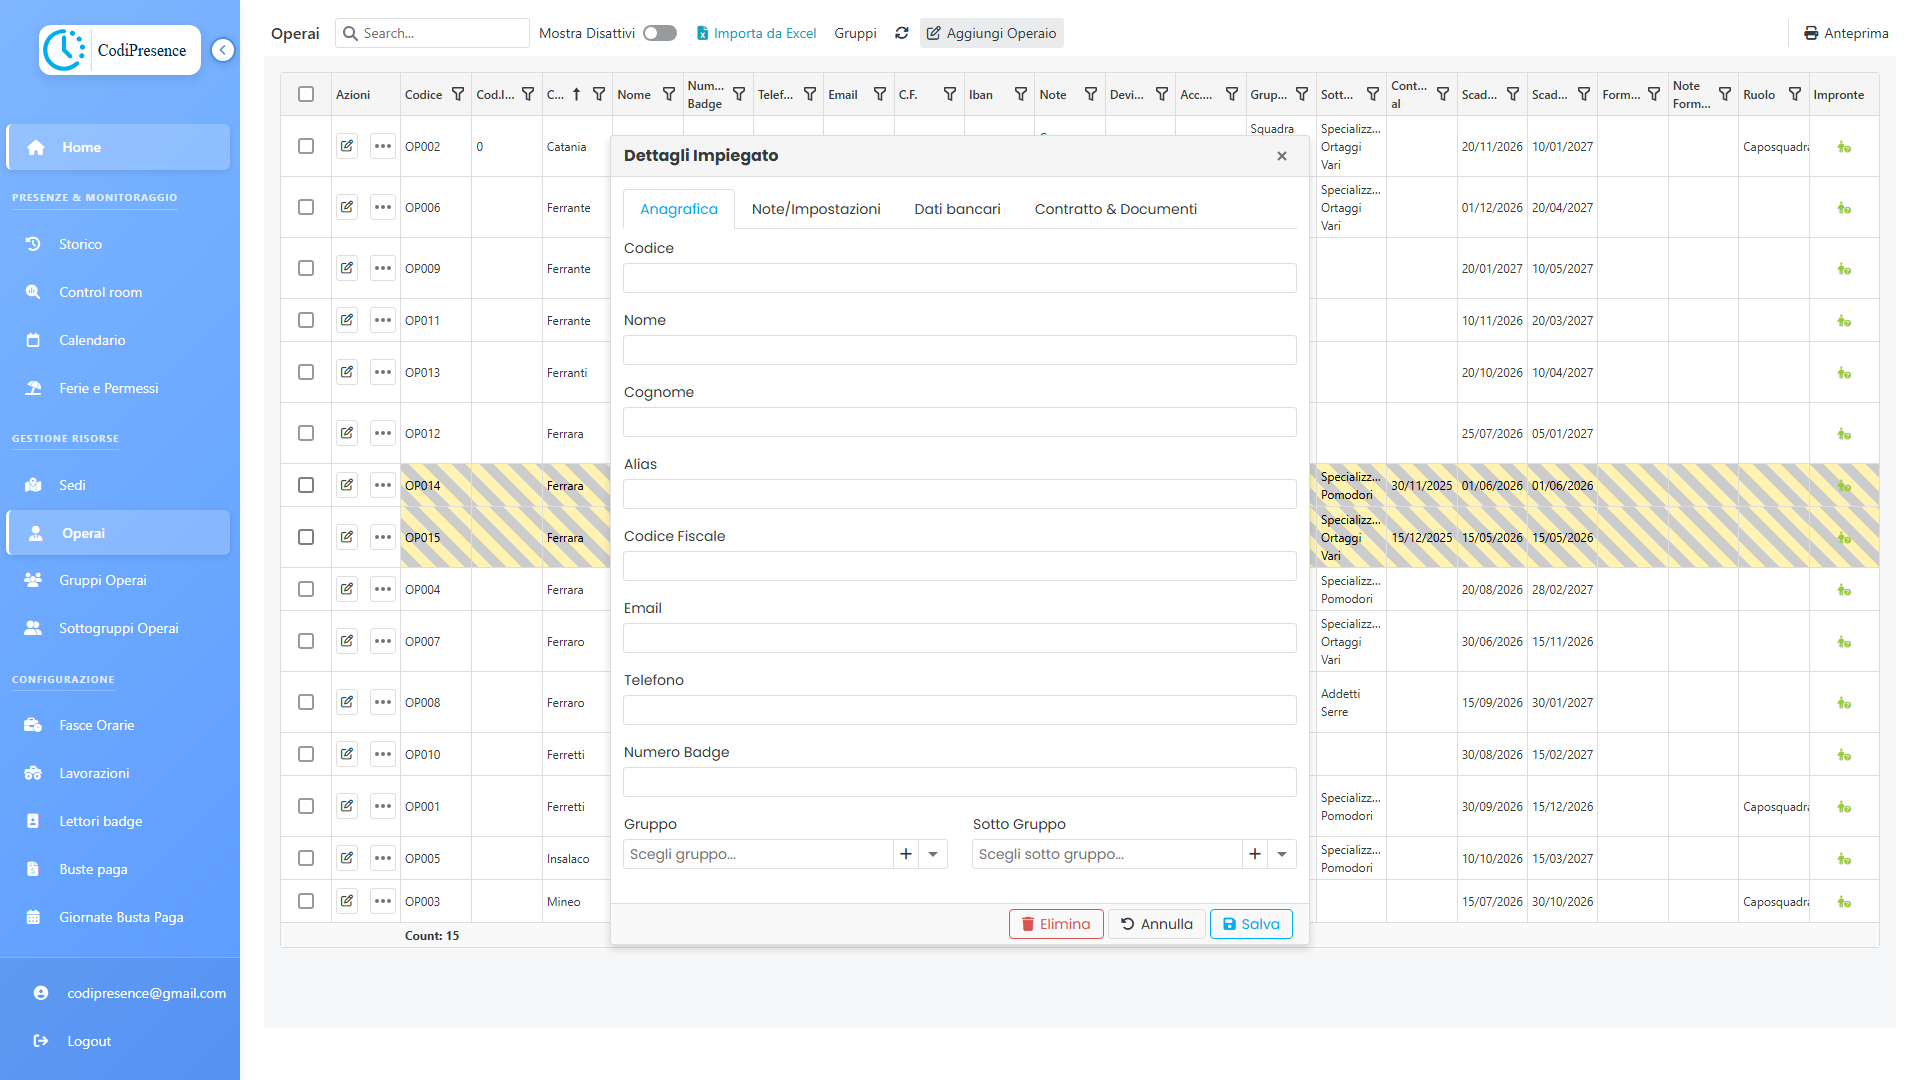Select the checkbox for row OP011

point(306,320)
